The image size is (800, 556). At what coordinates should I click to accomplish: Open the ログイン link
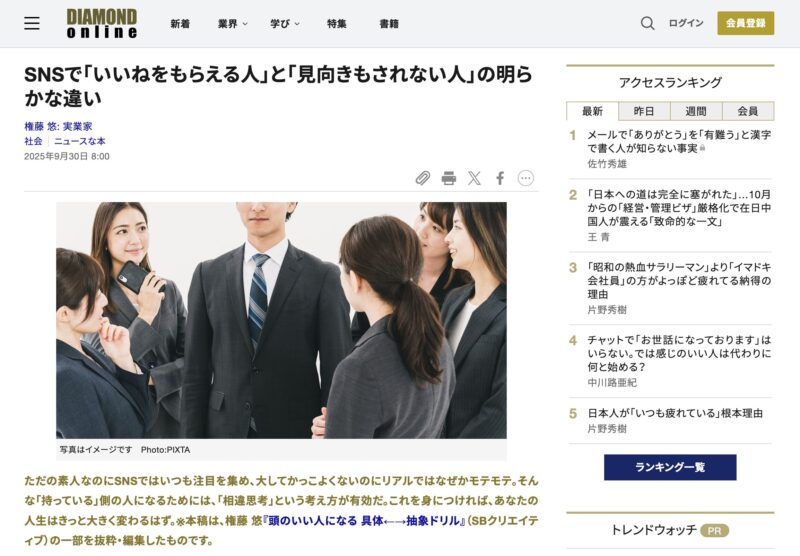(x=686, y=23)
